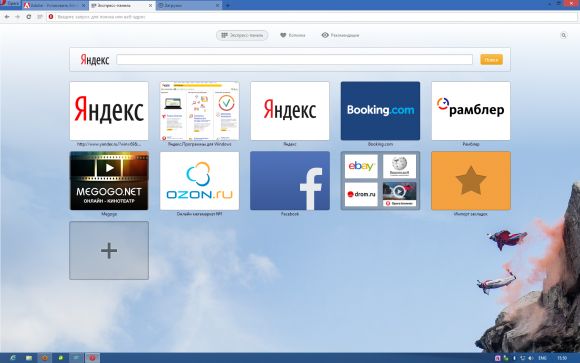Viewport: 580px width, 363px height.
Task: Select the Экспресс-панель browser tab
Action: (x=122, y=6)
